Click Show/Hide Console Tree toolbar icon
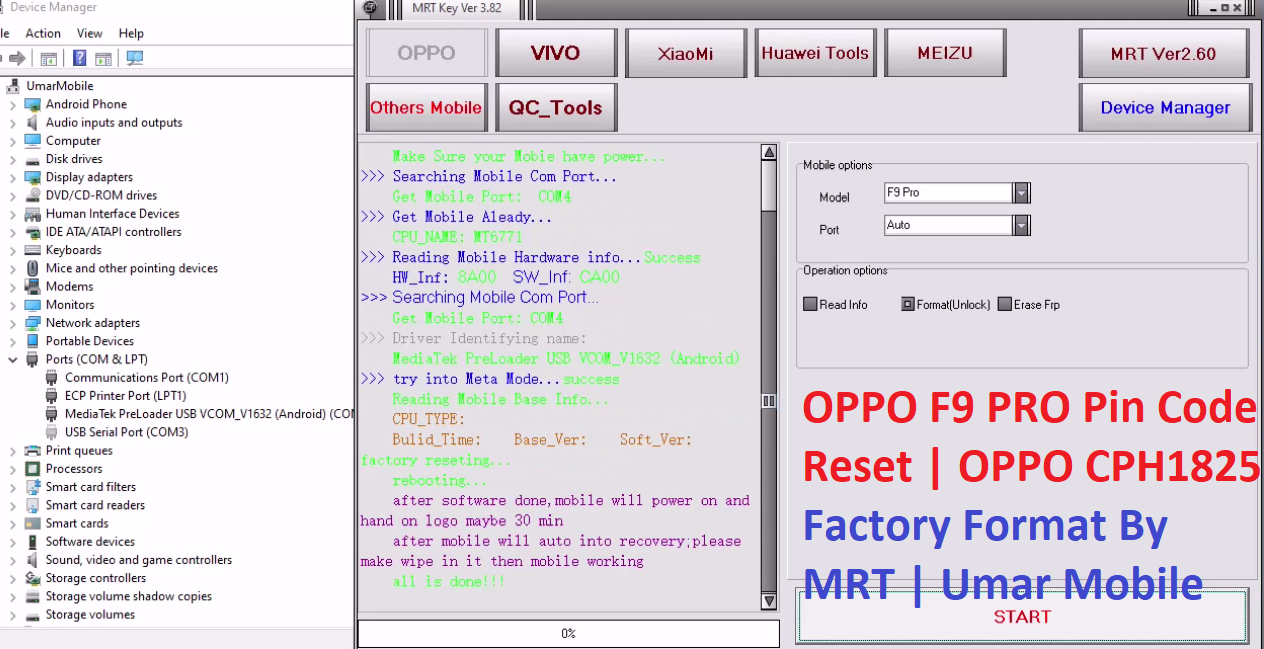The height and width of the screenshot is (649, 1264). [x=48, y=59]
